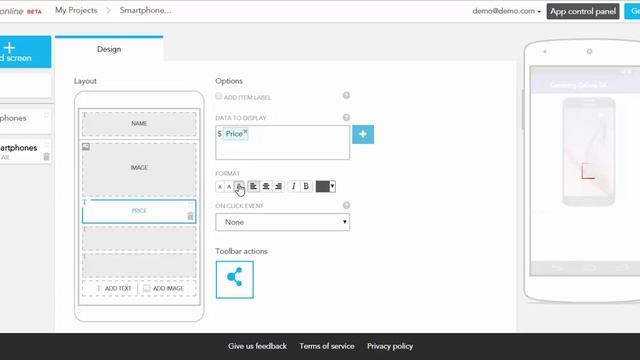Open the On Click Event dropdown
This screenshot has height=360, width=640.
[282, 222]
